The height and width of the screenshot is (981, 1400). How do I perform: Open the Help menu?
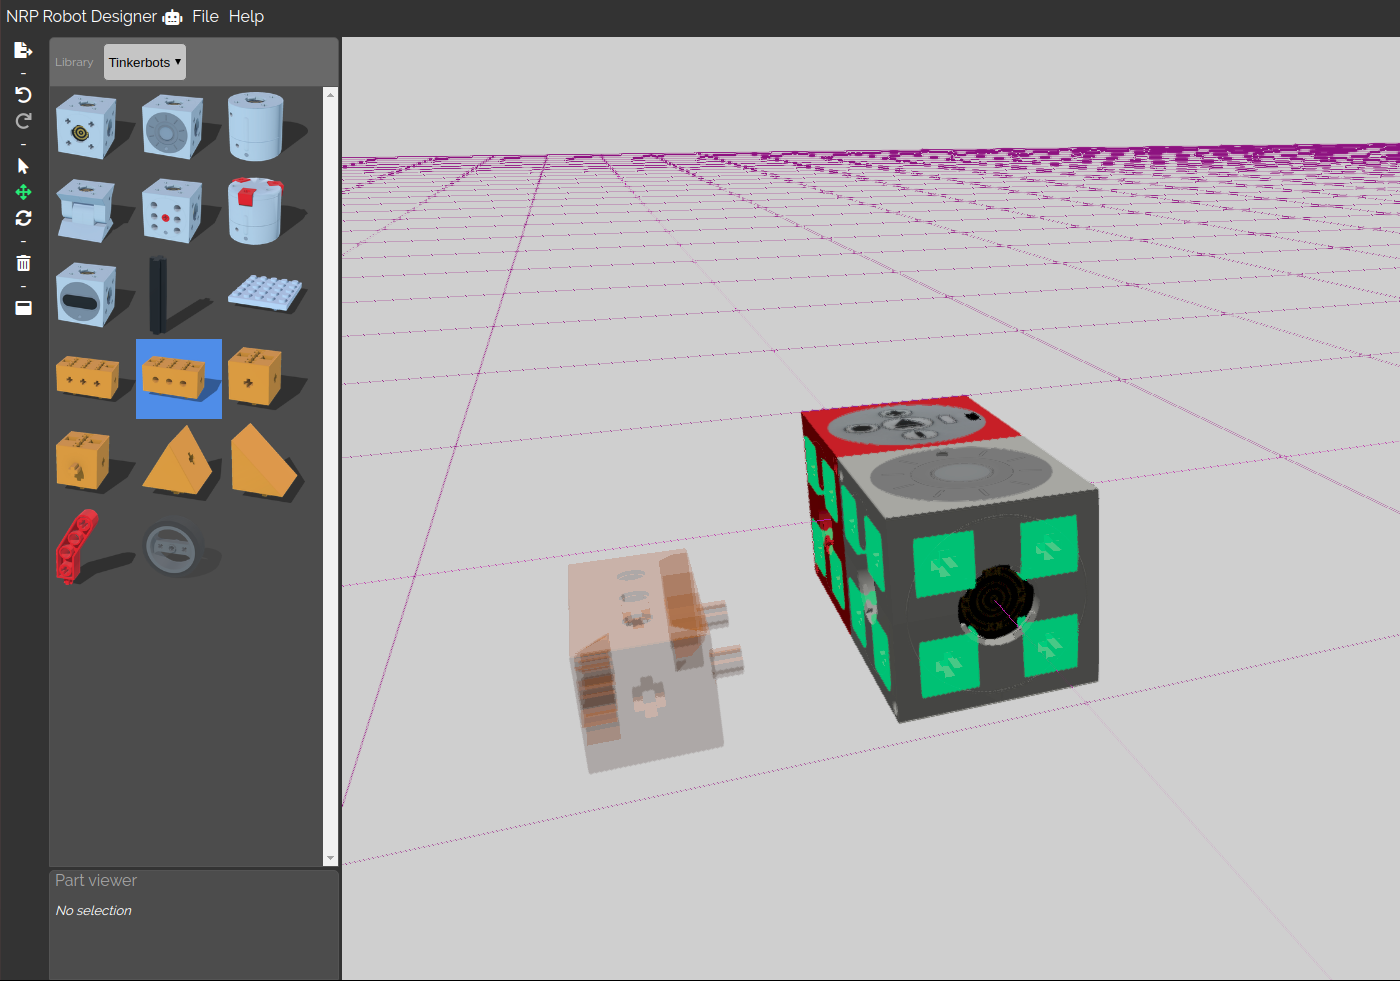click(x=246, y=17)
